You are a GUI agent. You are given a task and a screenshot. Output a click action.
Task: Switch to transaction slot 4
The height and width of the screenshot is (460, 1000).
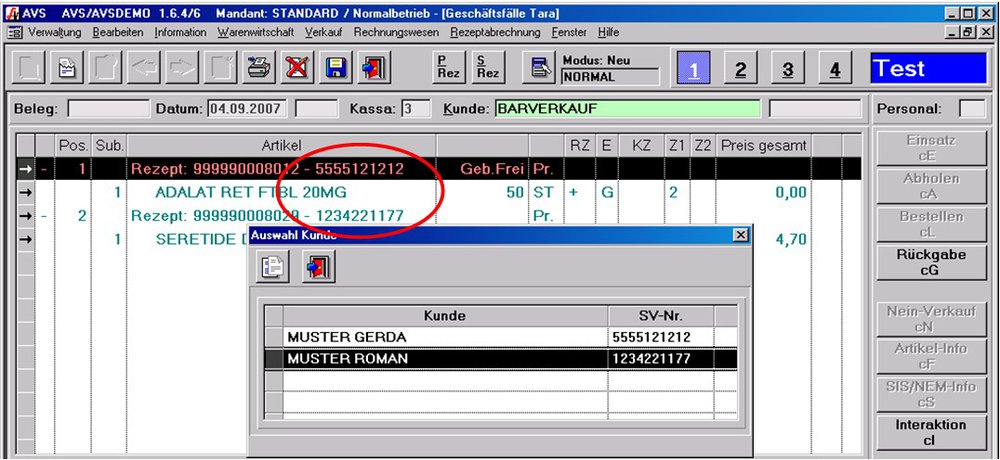tap(835, 69)
